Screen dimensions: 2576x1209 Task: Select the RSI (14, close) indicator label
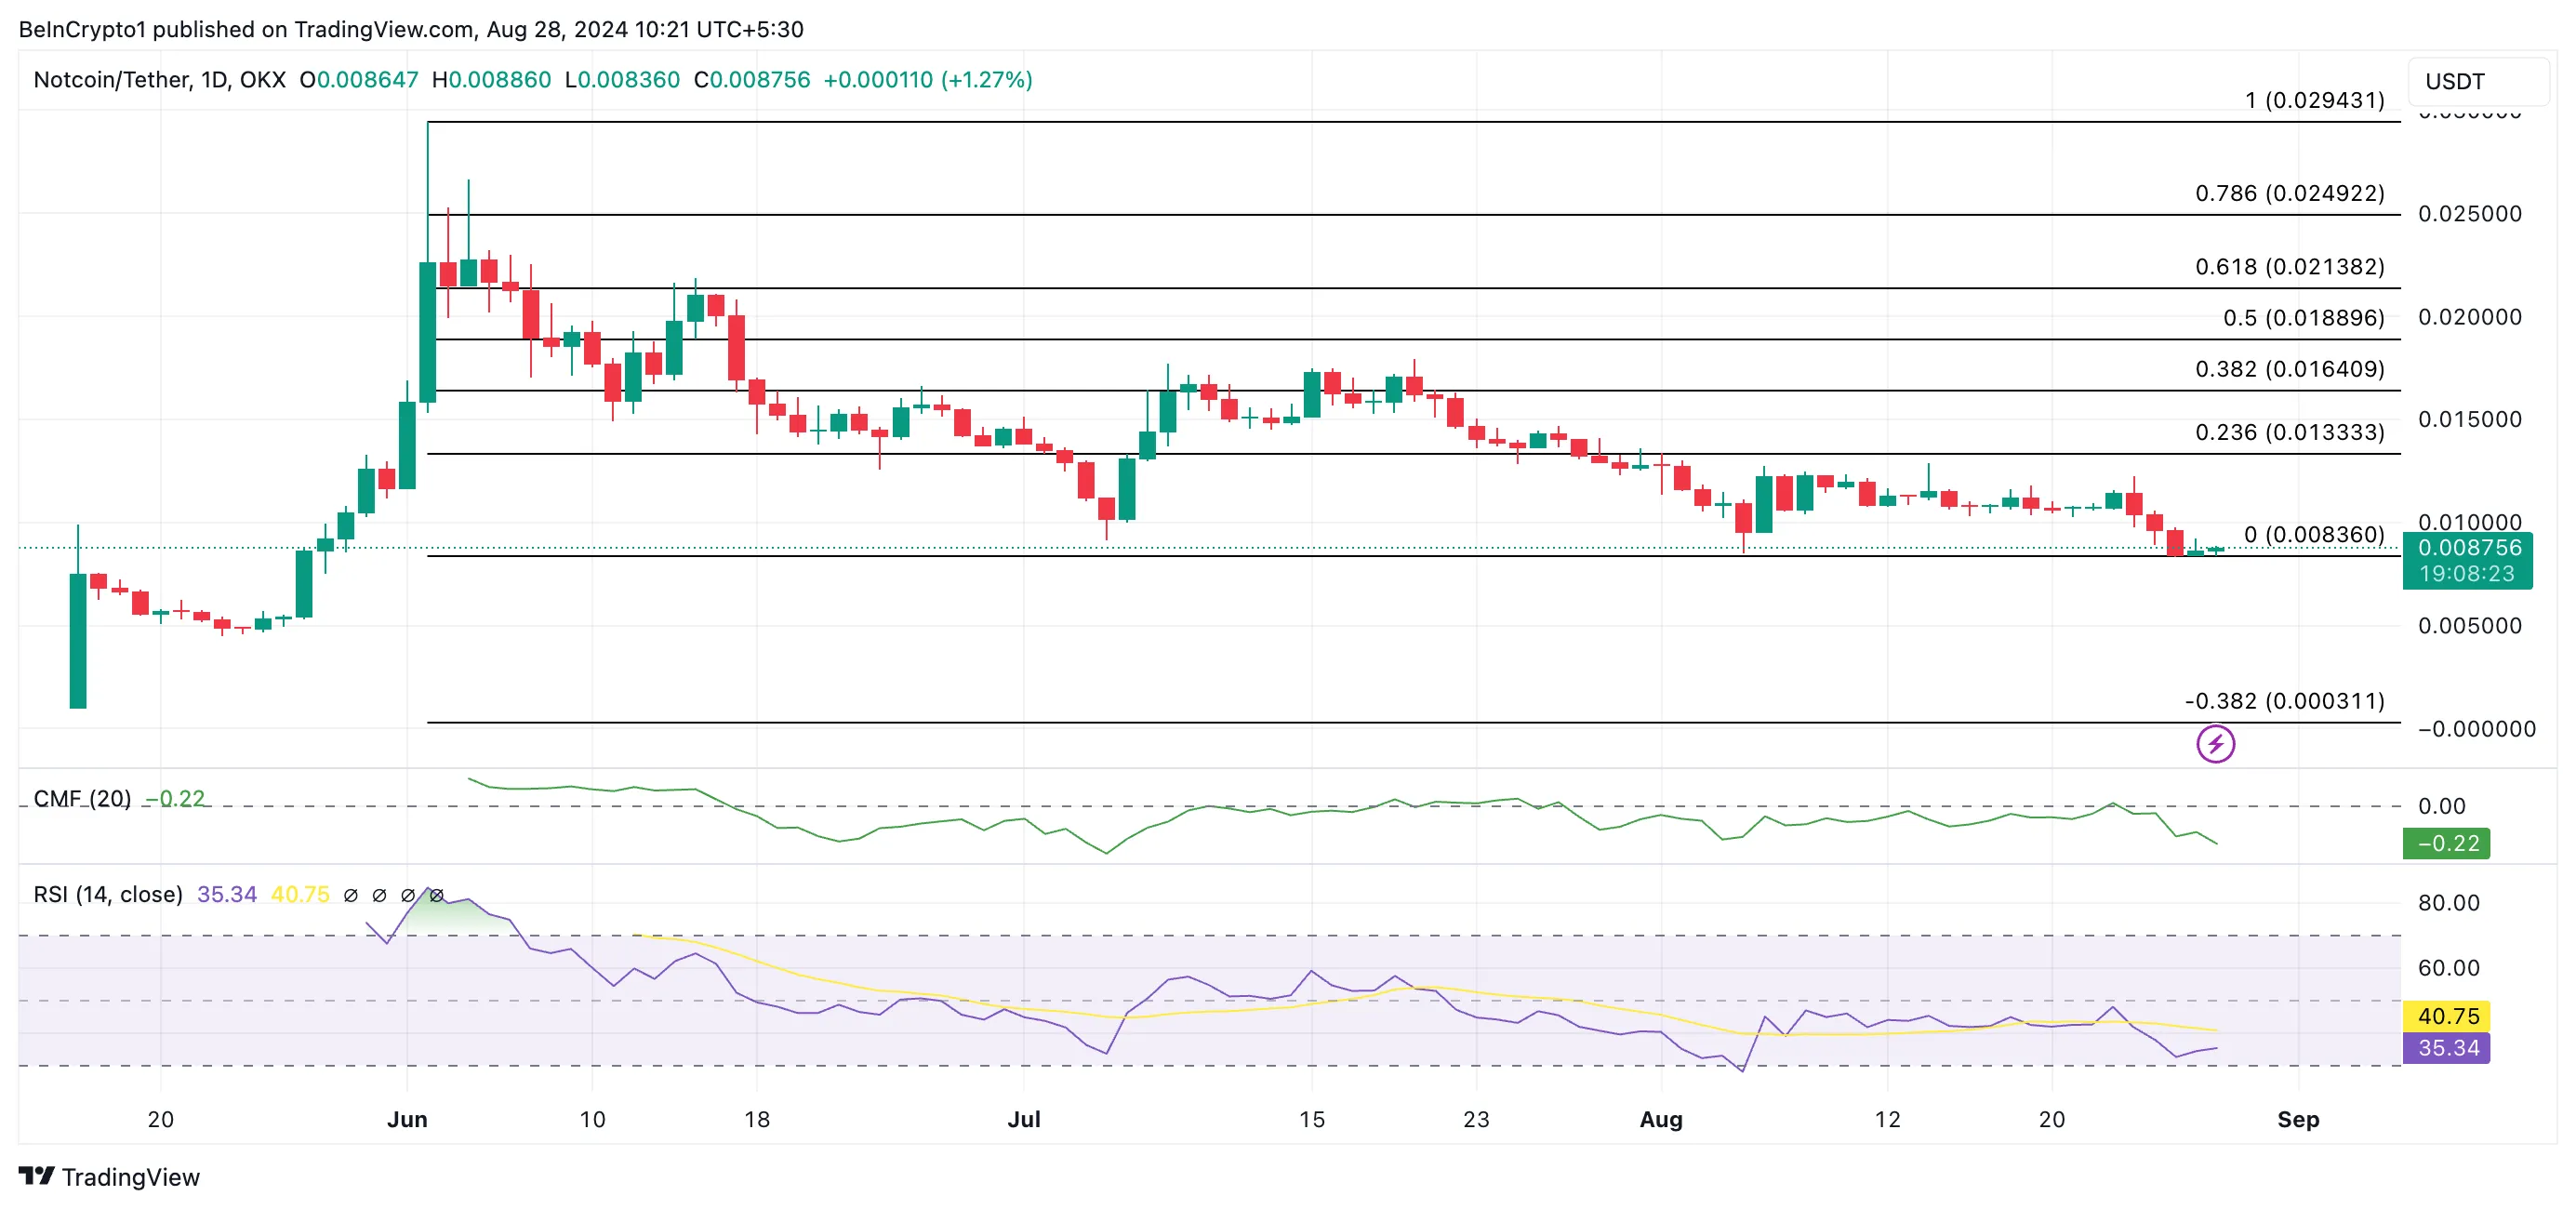[x=108, y=894]
